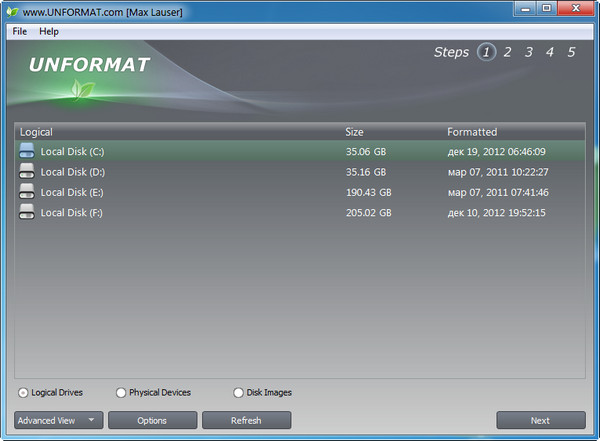The height and width of the screenshot is (441, 600).
Task: Click the Local Disk (F:) drive icon
Action: (27, 212)
